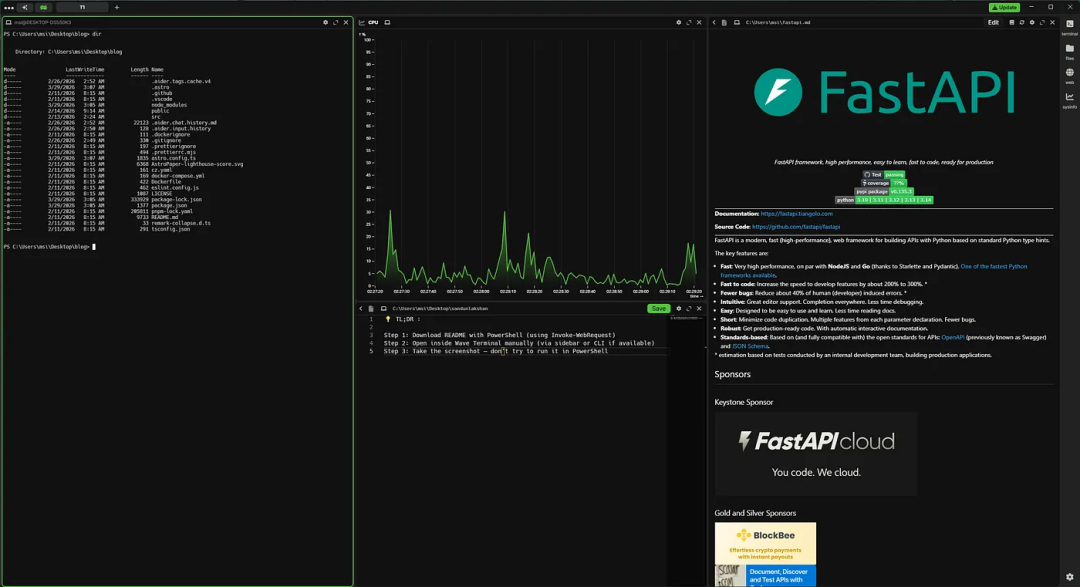Open settings gear of fastapi.md preview block
The width and height of the screenshot is (1080, 587).
[1032, 23]
